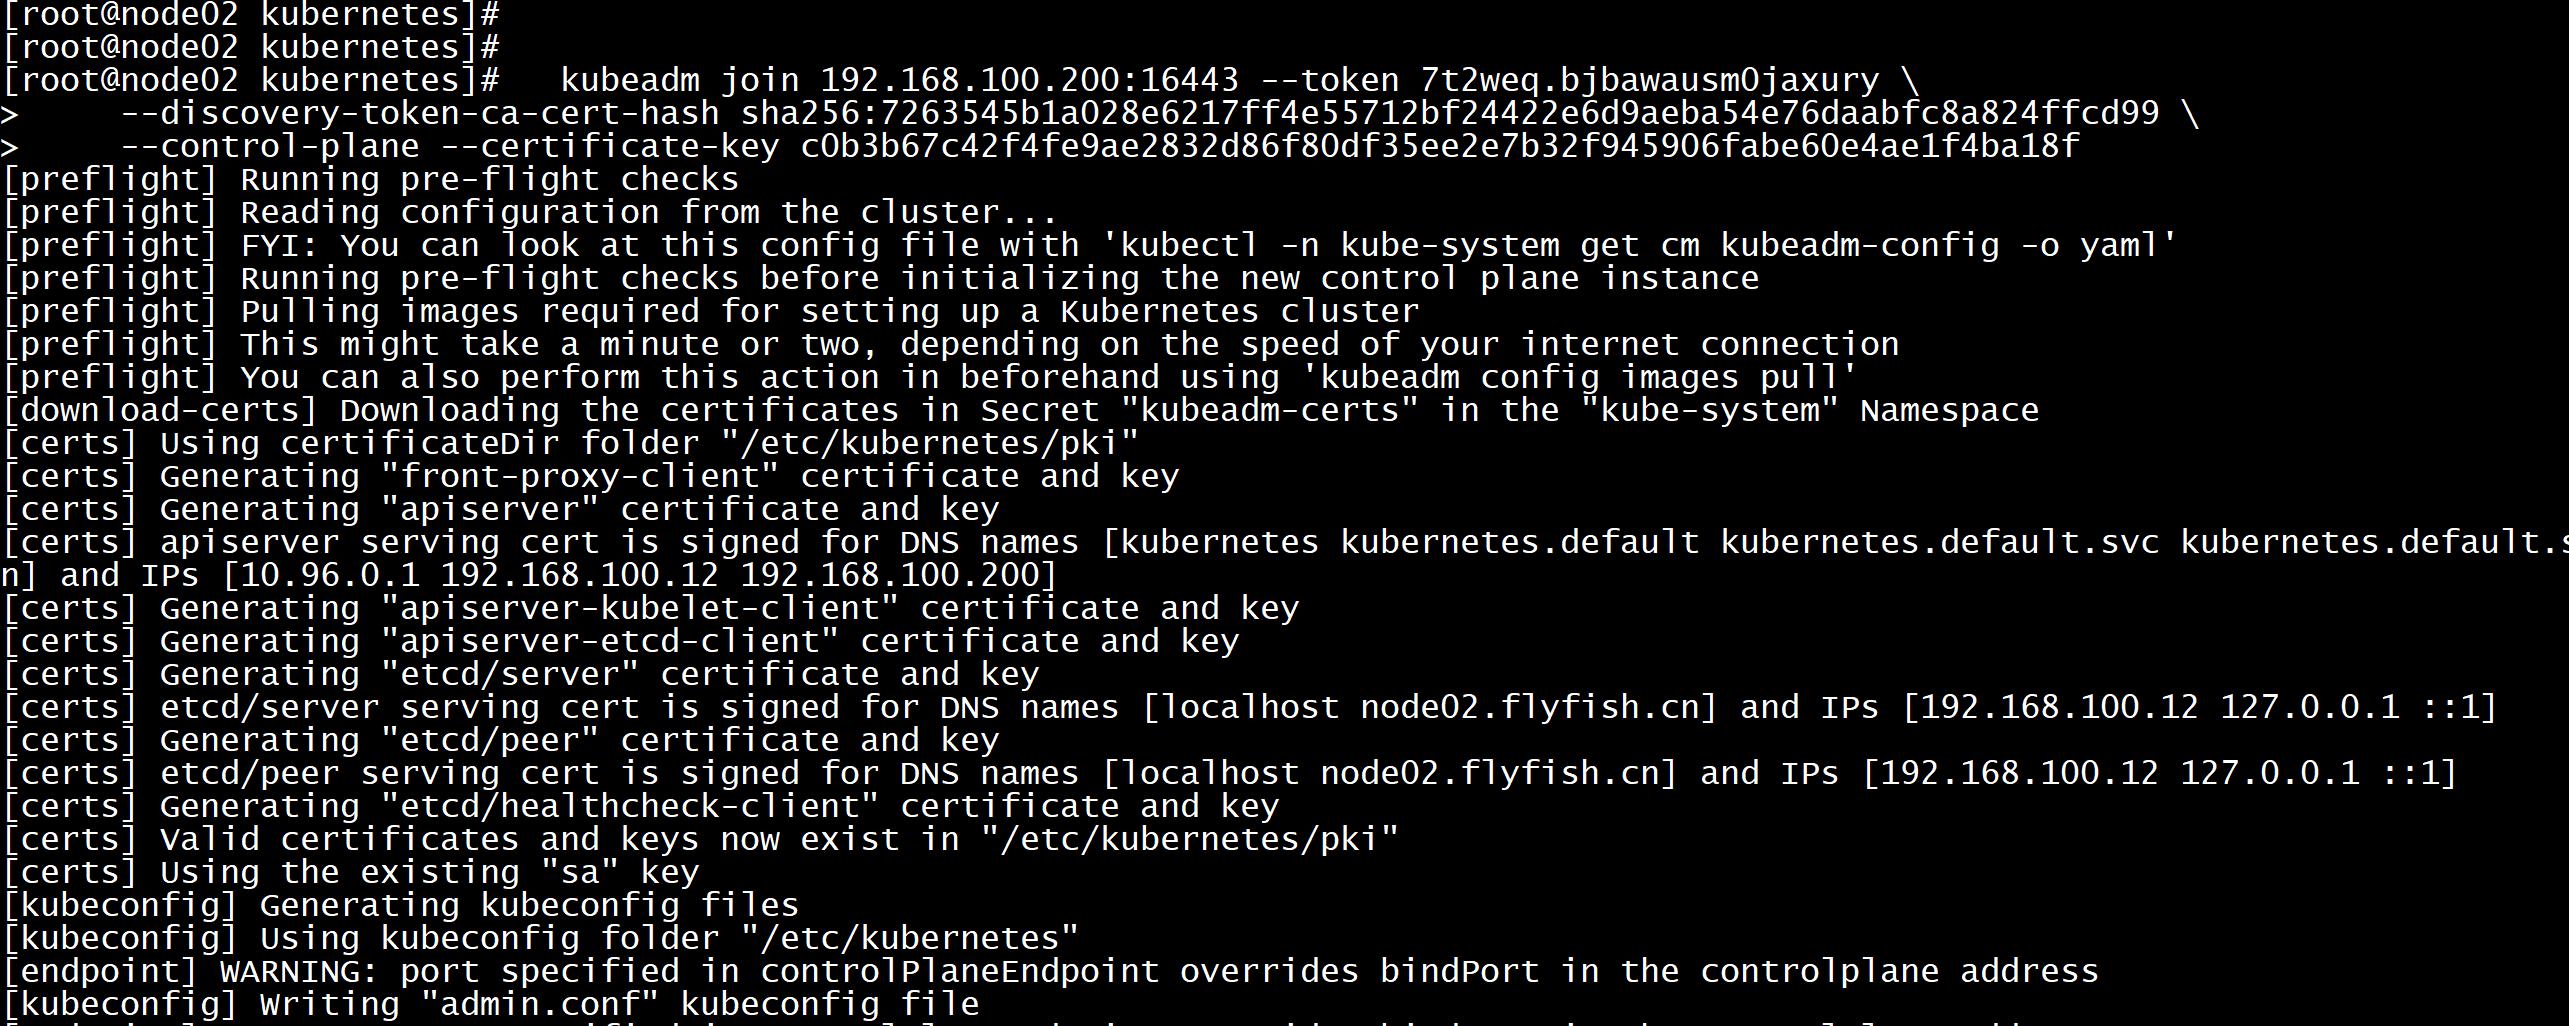Click the token value 7t2weq.bjbawausm0jaxury
Image resolution: width=2569 pixels, height=1026 pixels.
pos(1649,80)
